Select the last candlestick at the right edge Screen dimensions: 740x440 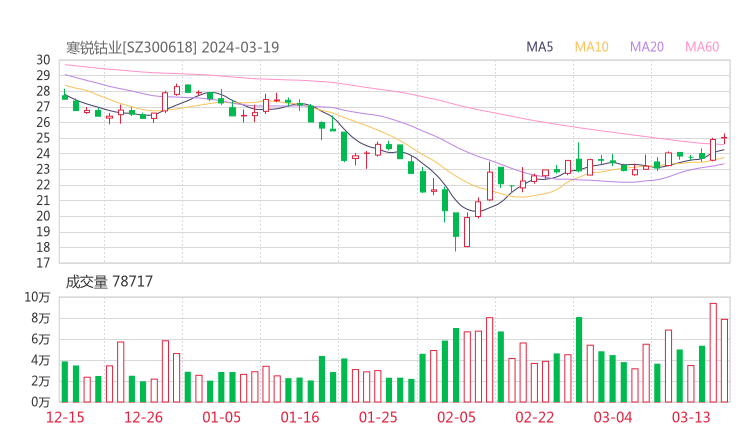pos(724,138)
